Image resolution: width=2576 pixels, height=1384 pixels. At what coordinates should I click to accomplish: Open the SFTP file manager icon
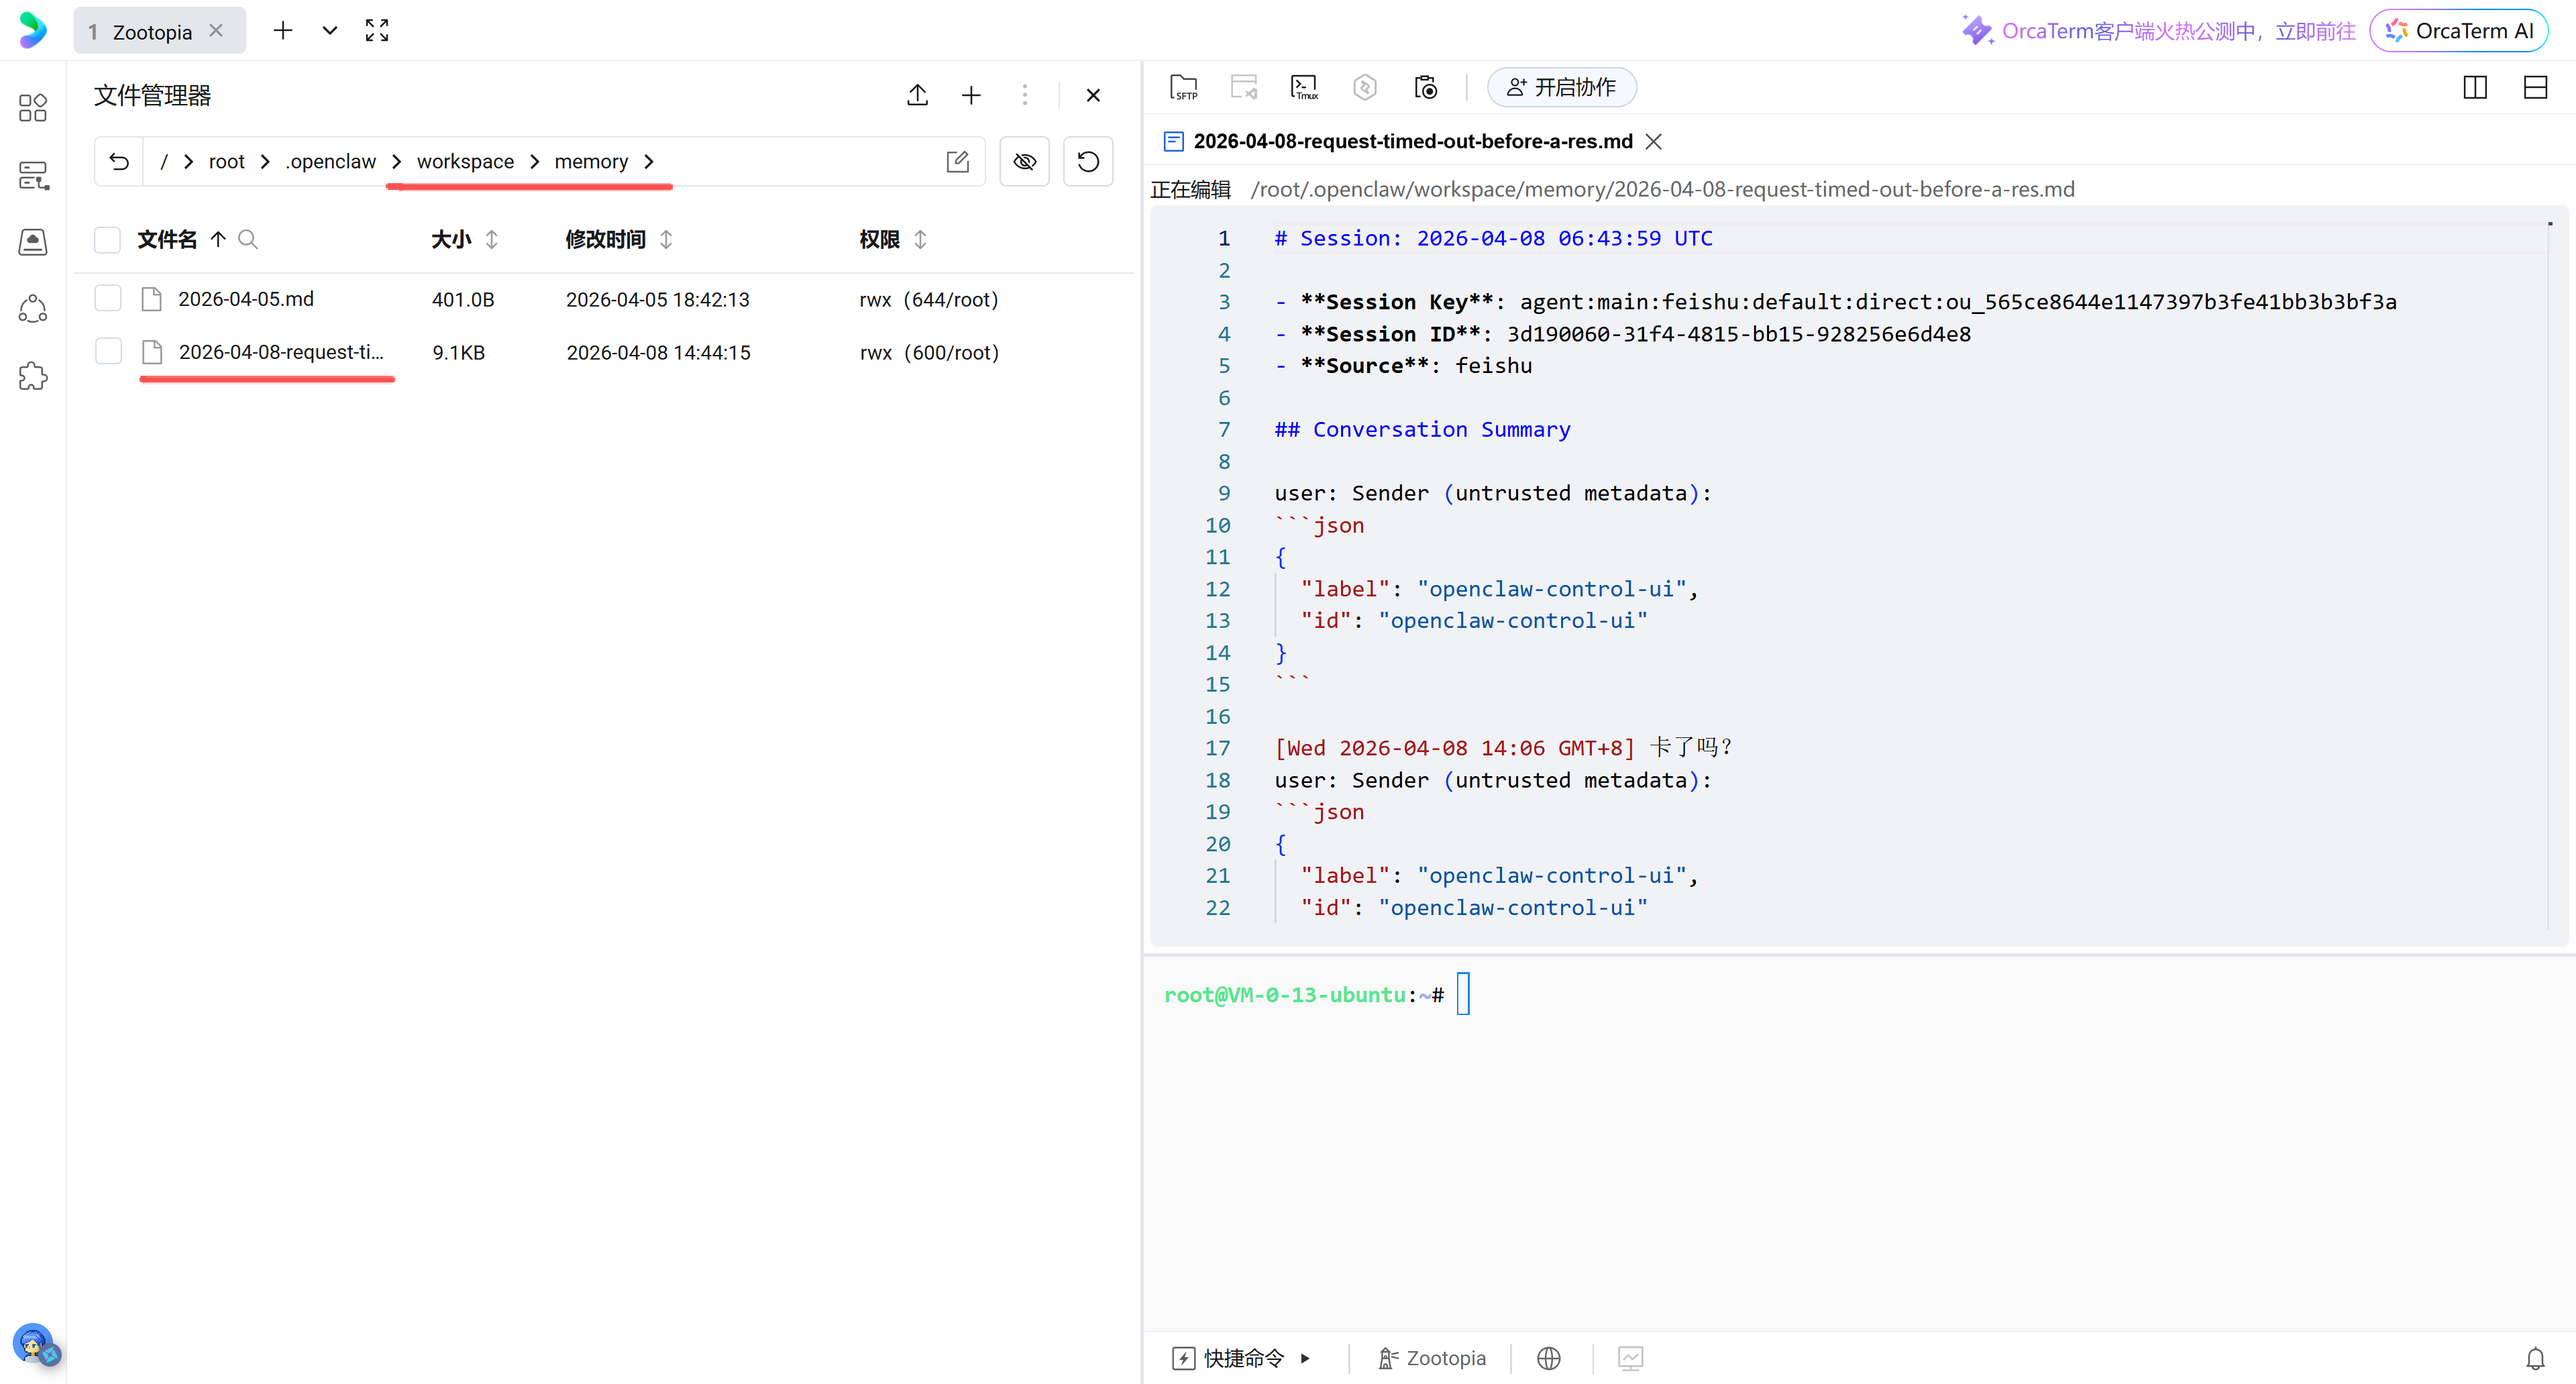[1184, 88]
